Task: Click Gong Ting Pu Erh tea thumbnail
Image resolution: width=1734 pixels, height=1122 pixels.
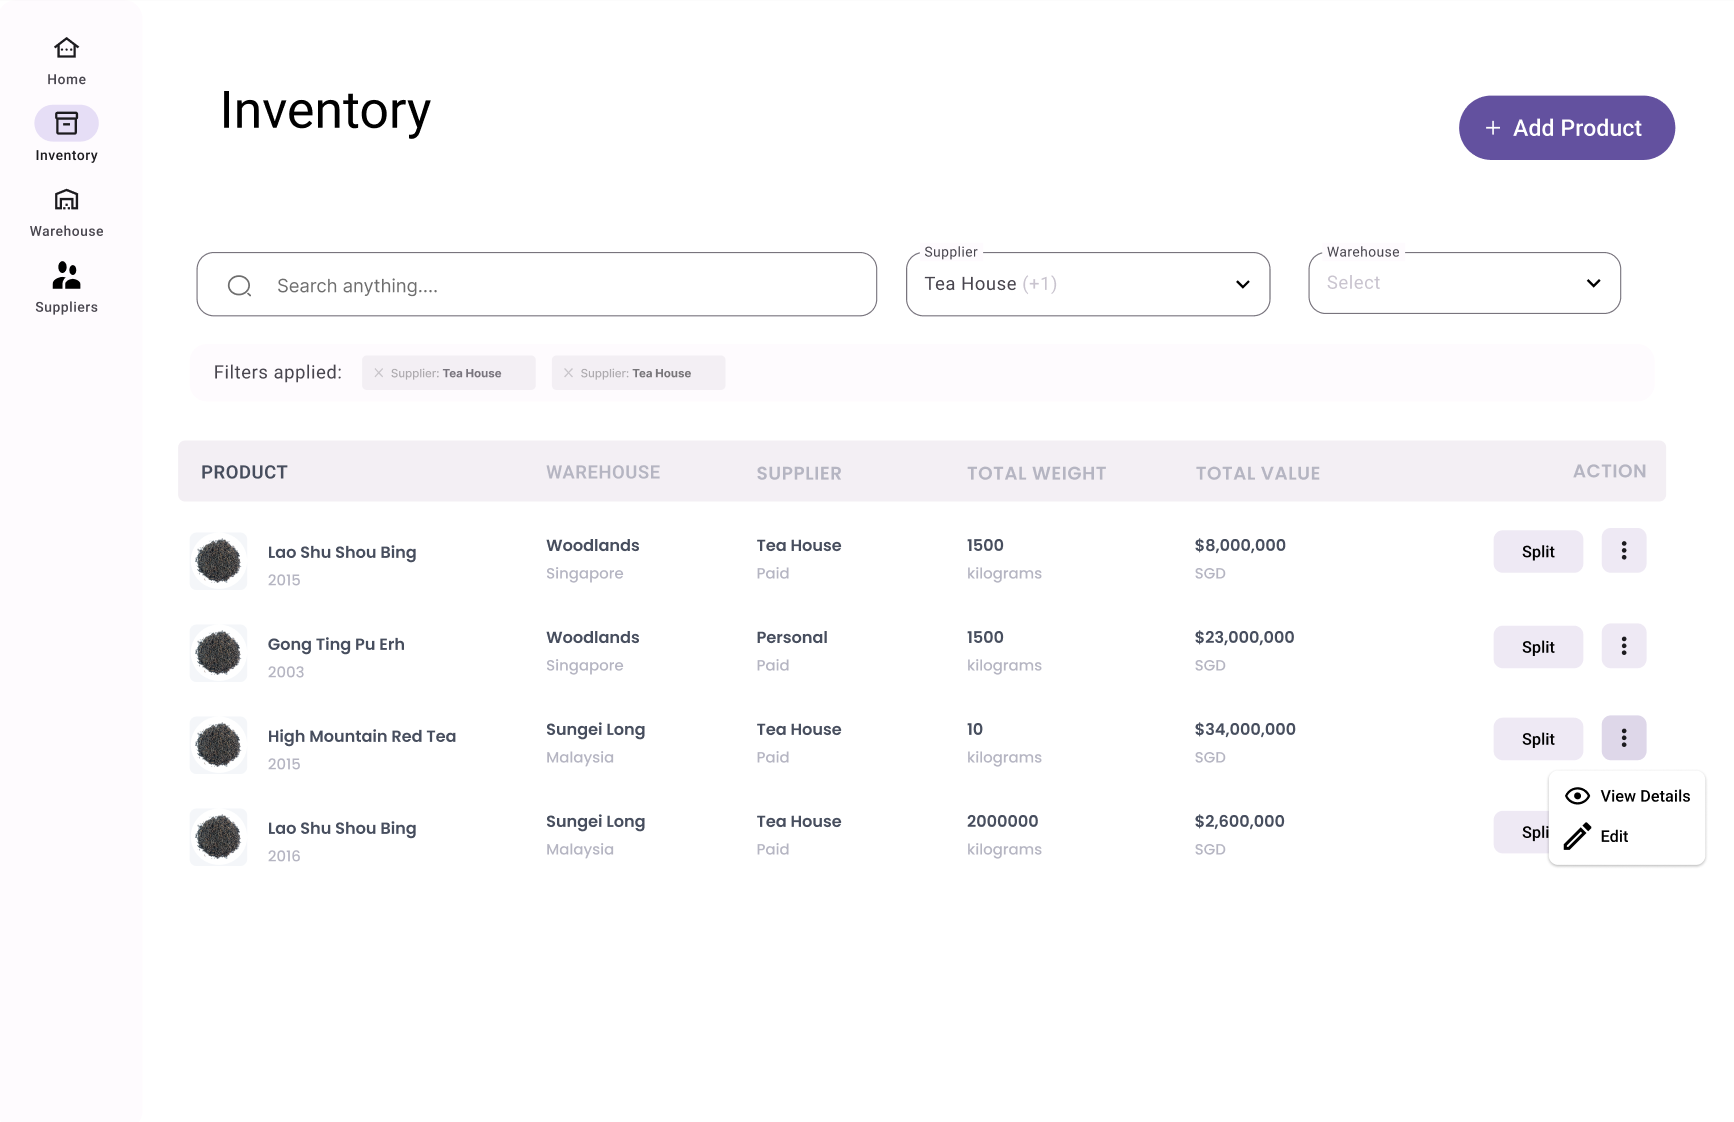Action: point(218,653)
